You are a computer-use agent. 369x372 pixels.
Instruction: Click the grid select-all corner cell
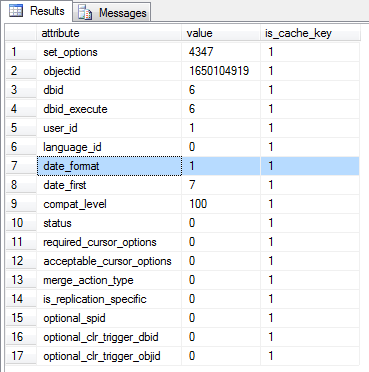21,33
